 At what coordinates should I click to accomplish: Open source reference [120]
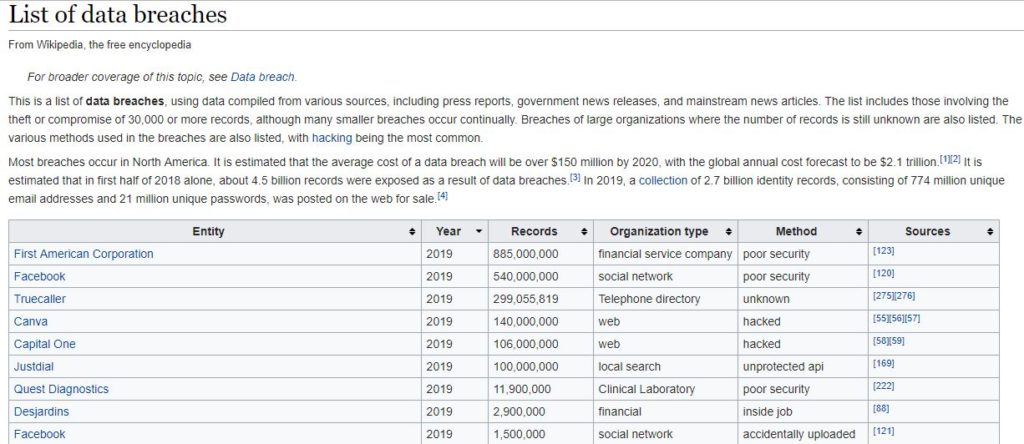pos(884,273)
